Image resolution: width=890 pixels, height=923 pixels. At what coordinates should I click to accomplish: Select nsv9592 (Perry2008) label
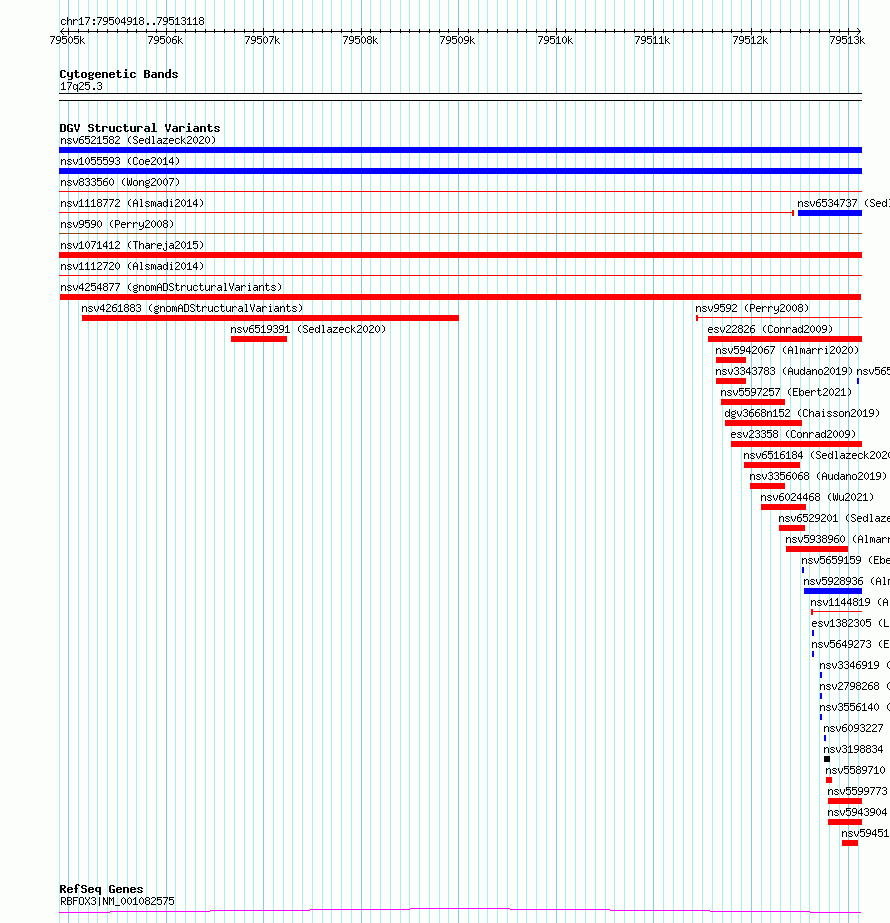(752, 308)
